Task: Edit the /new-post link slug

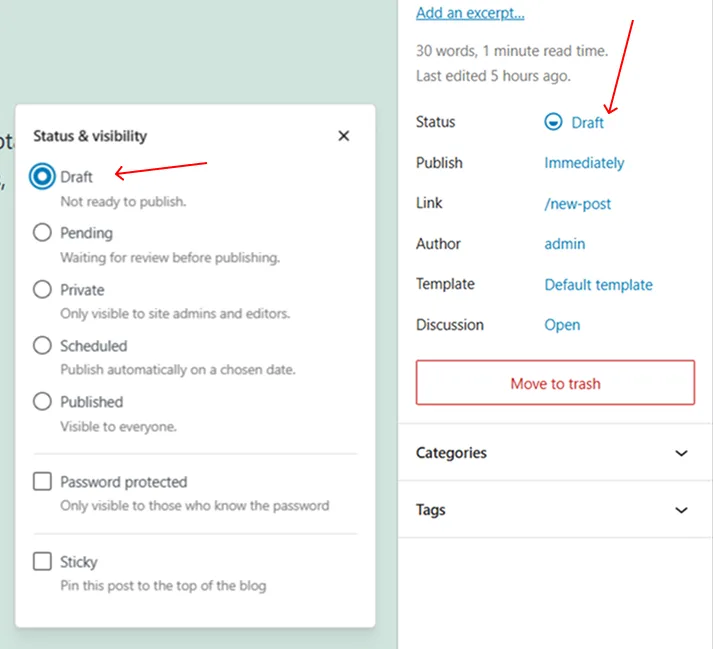Action: [577, 204]
